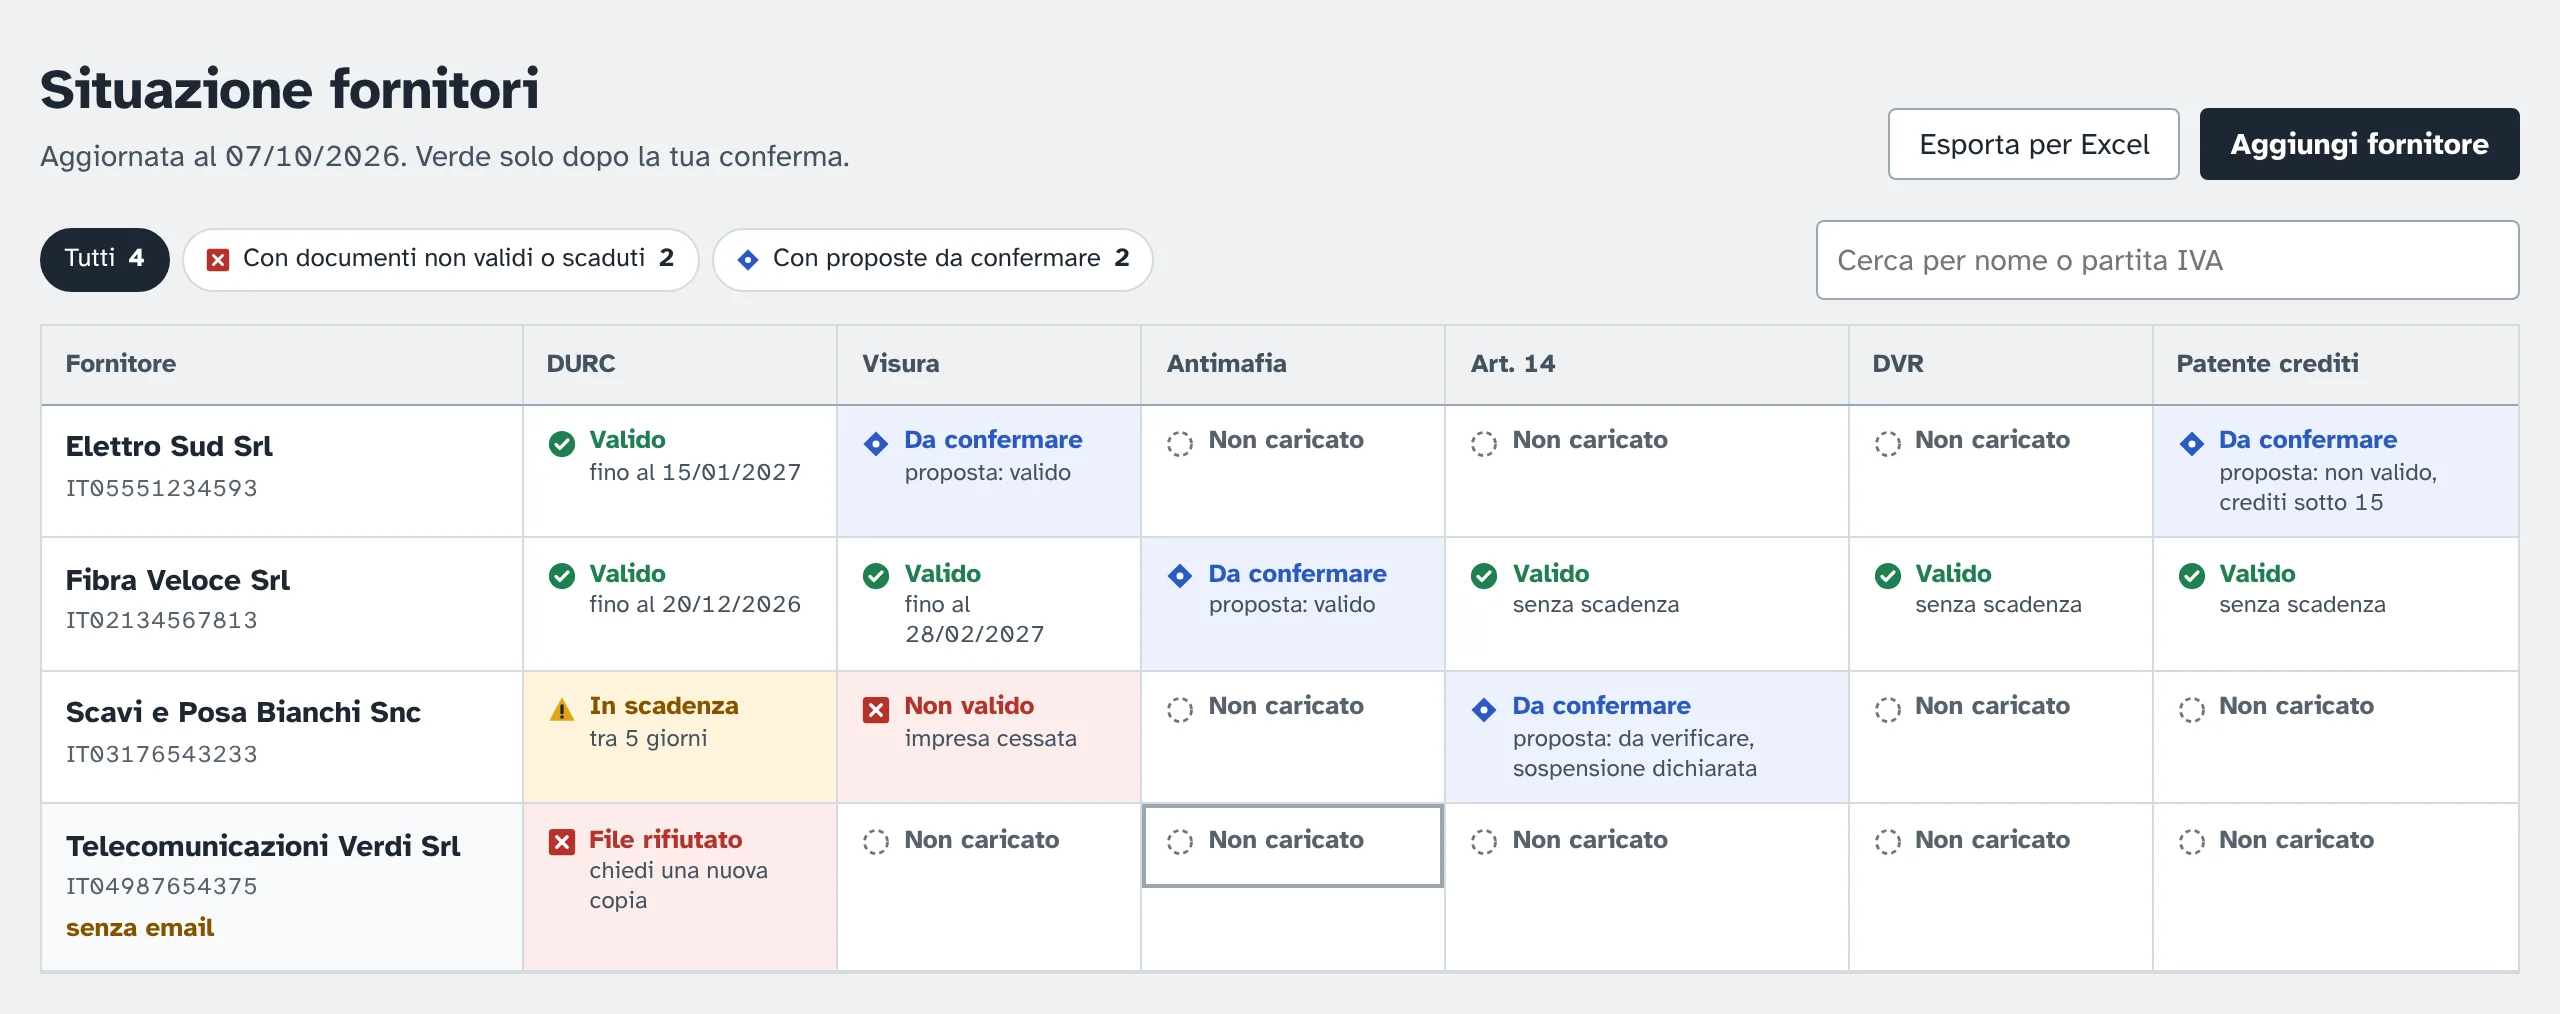This screenshot has width=2560, height=1014.
Task: Click the dashed circle icon in Telecomunicazioni Verdi Patente crediti cell
Action: (2192, 842)
